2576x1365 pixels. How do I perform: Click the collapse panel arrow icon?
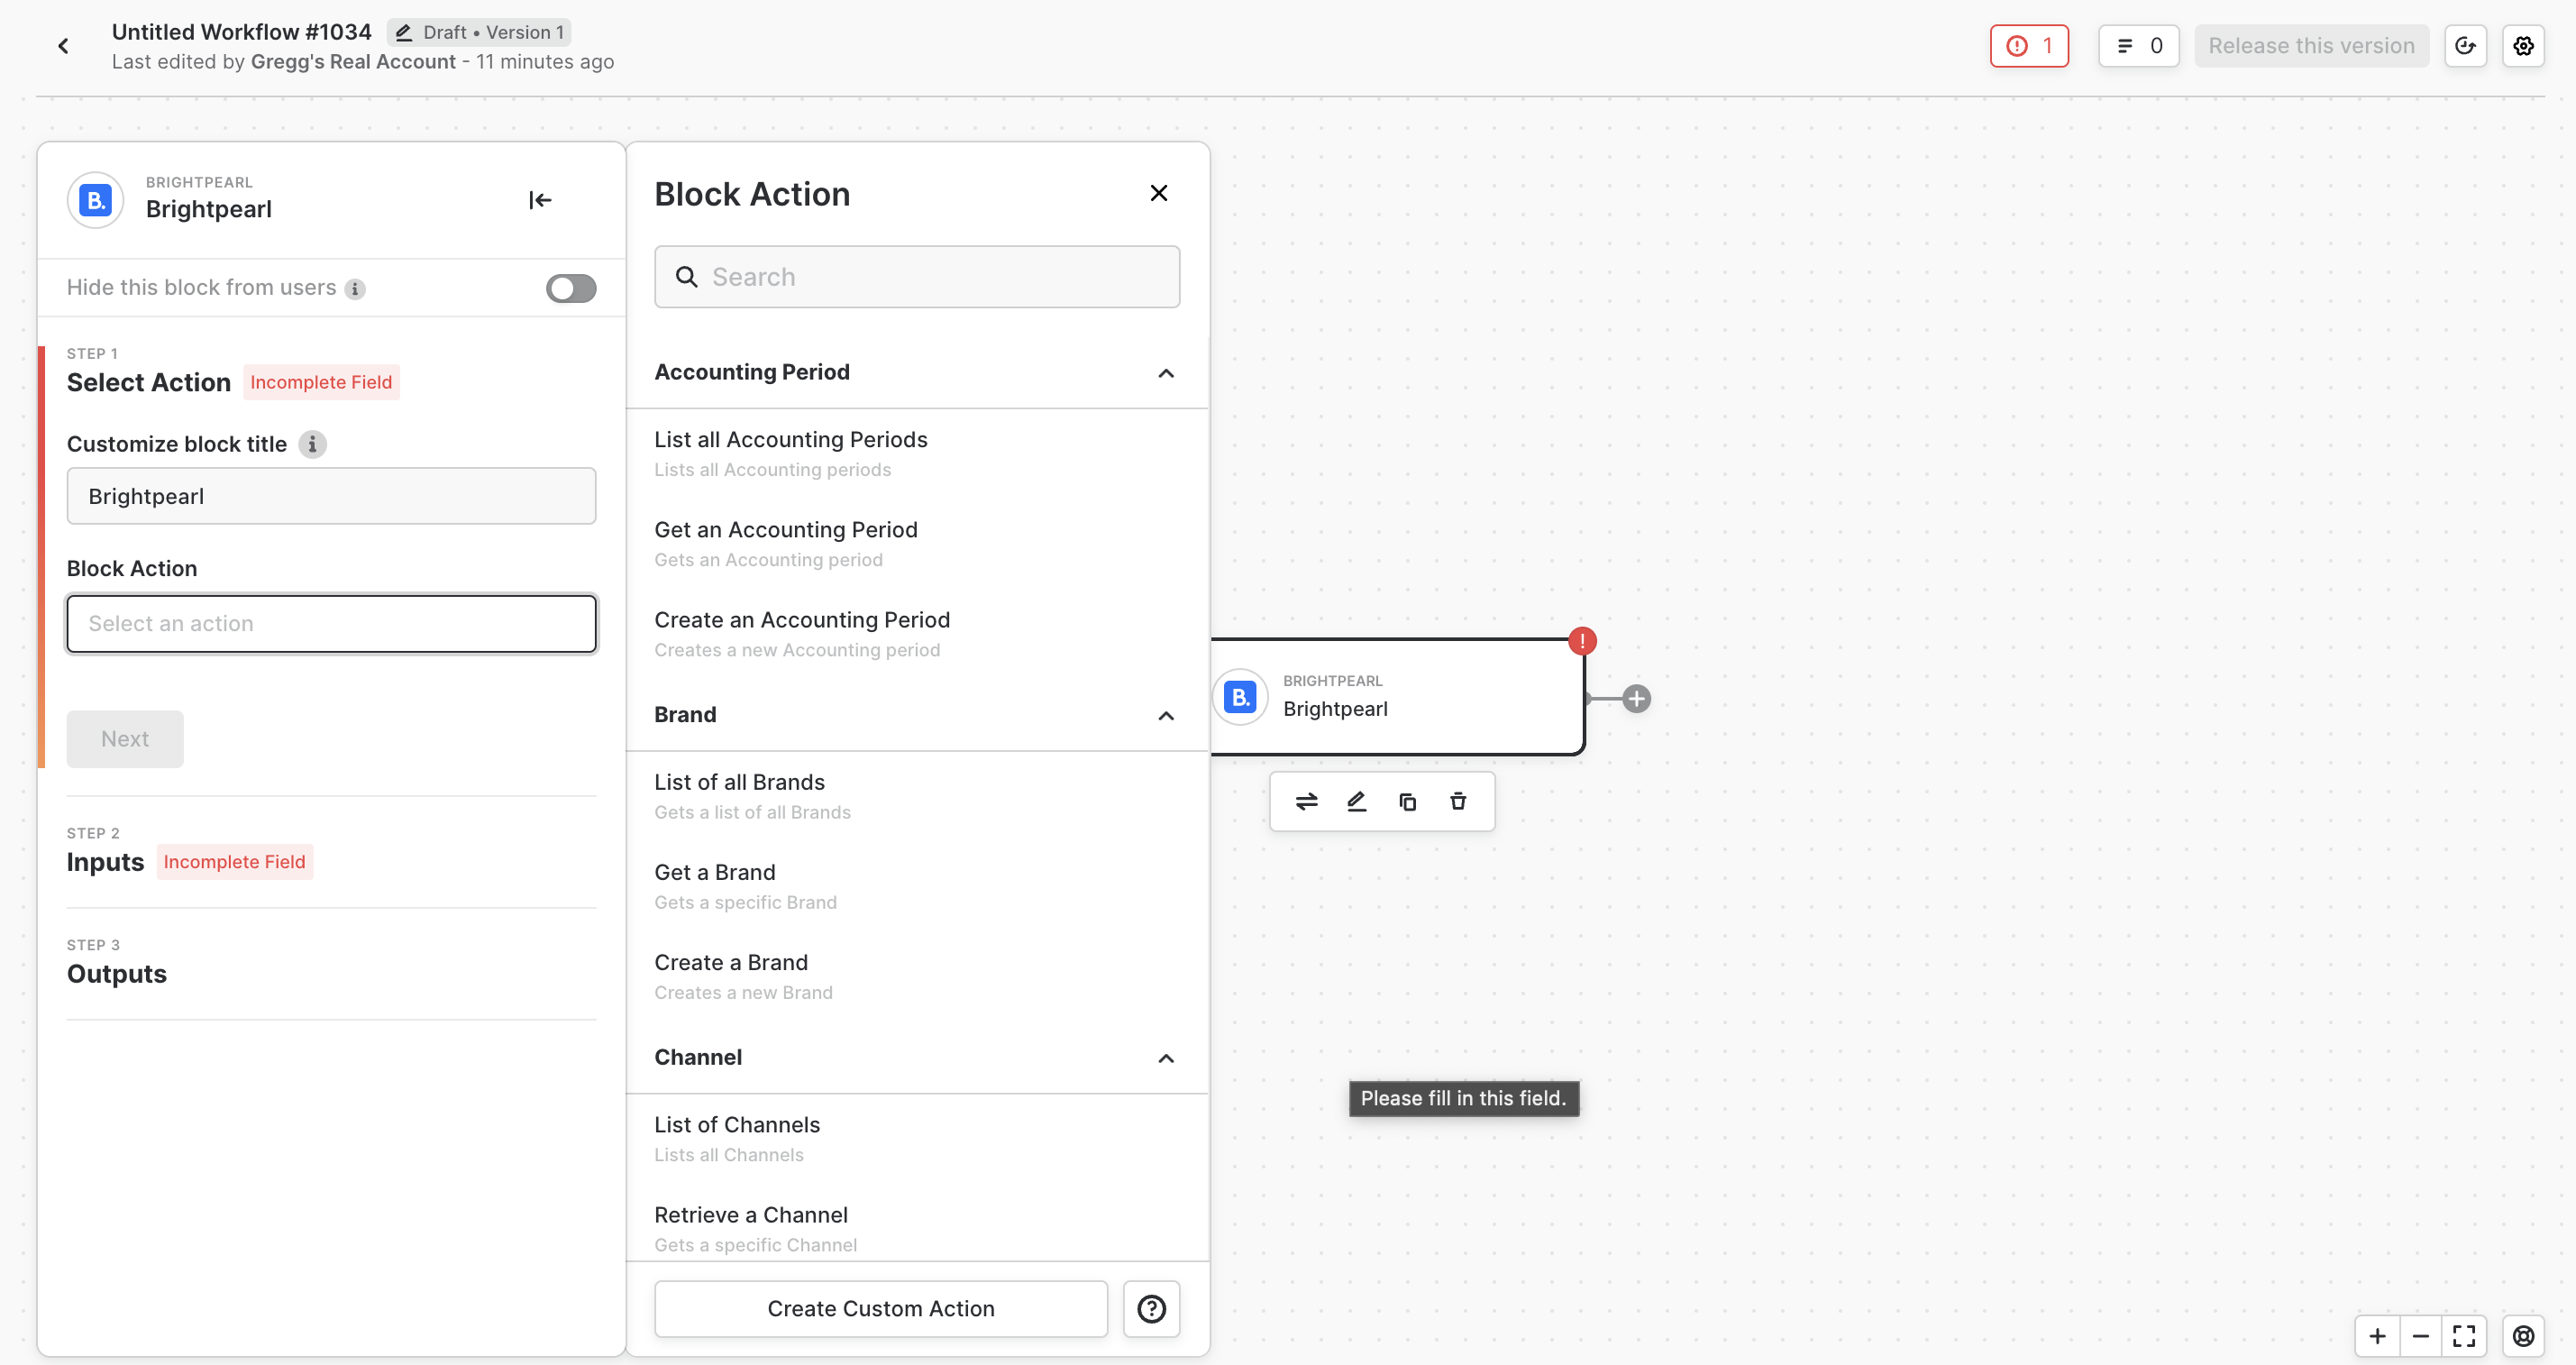[540, 200]
